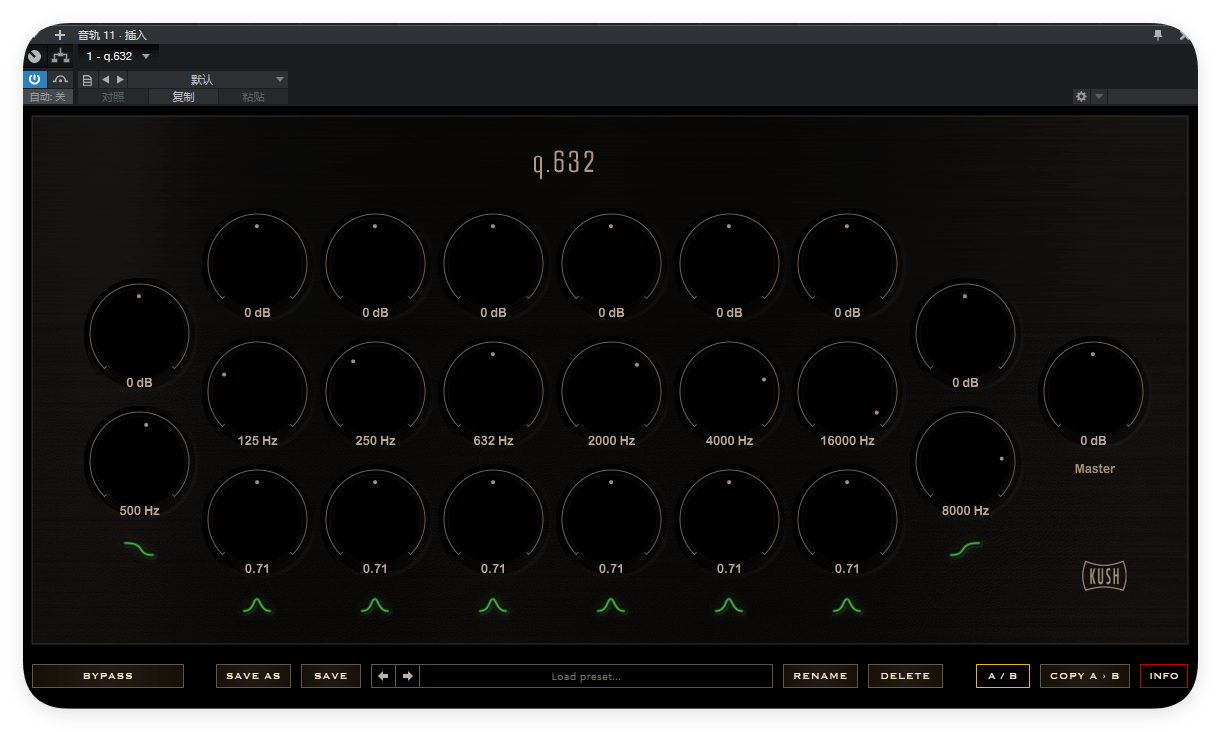
Task: Click the plus icon in the title bar
Action: (x=59, y=35)
